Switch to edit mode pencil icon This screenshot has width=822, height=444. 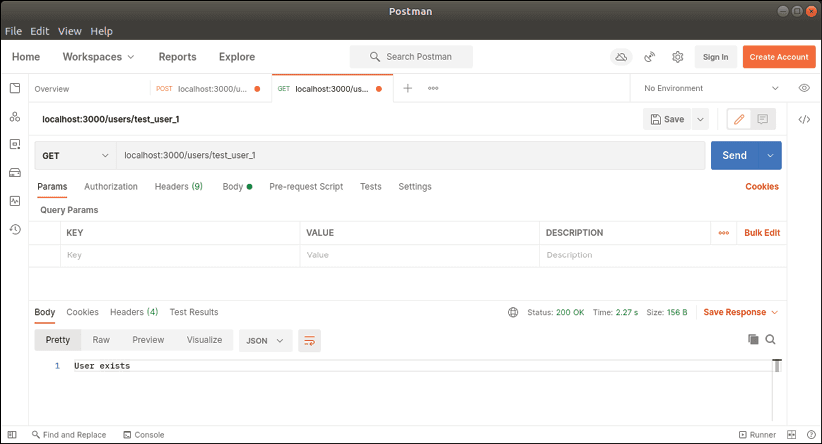tap(739, 119)
